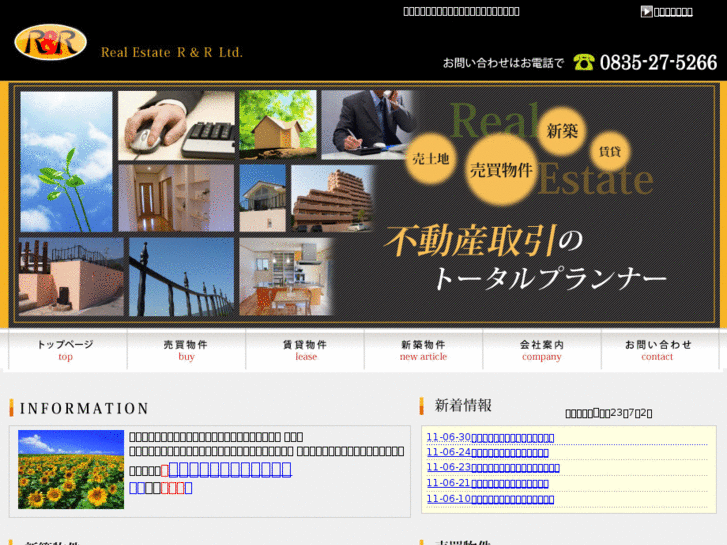Click the 売土地 circle in banner
Screen dimensions: 727x545
pyautogui.click(x=430, y=159)
